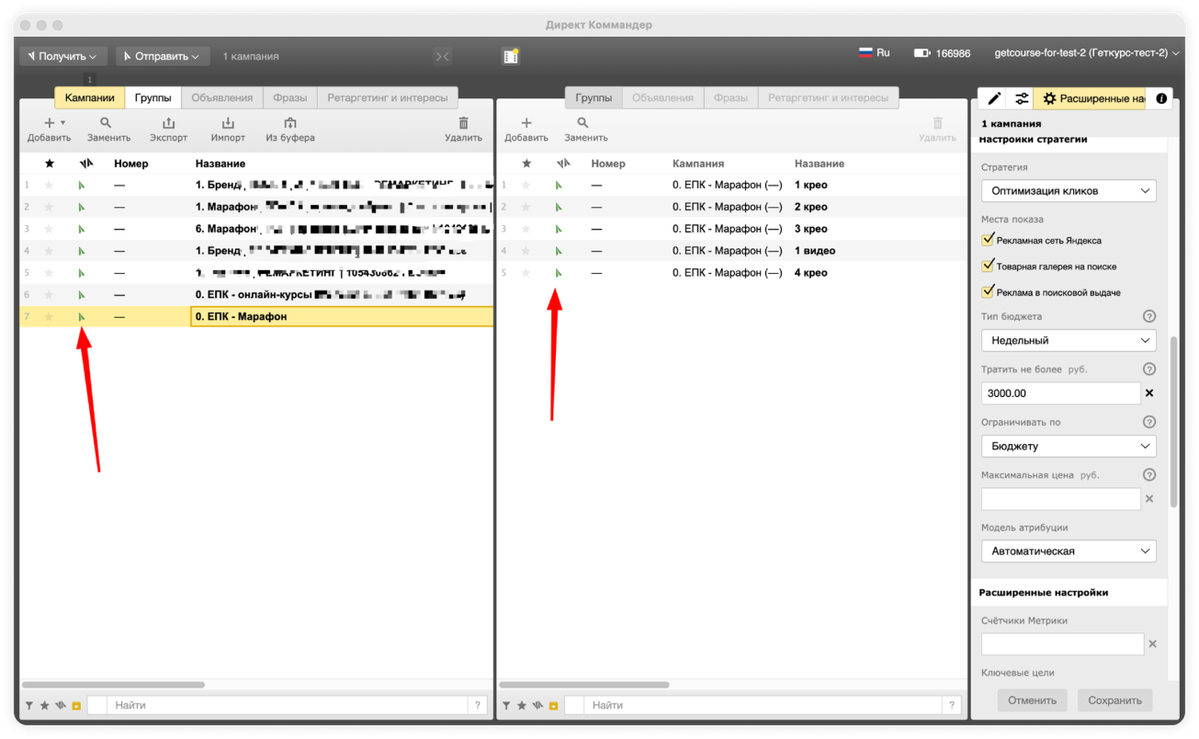Click the star filter under campaigns list

pos(44,705)
